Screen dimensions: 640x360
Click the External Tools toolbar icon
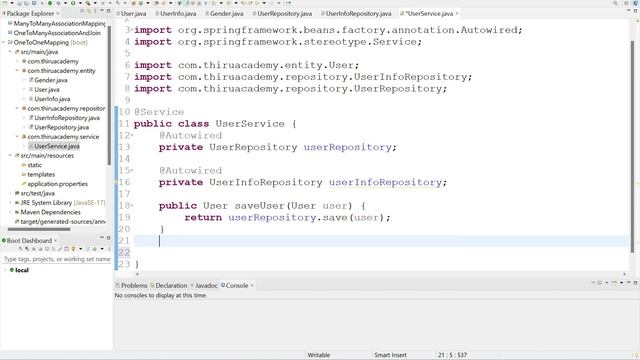[x=88, y=3]
